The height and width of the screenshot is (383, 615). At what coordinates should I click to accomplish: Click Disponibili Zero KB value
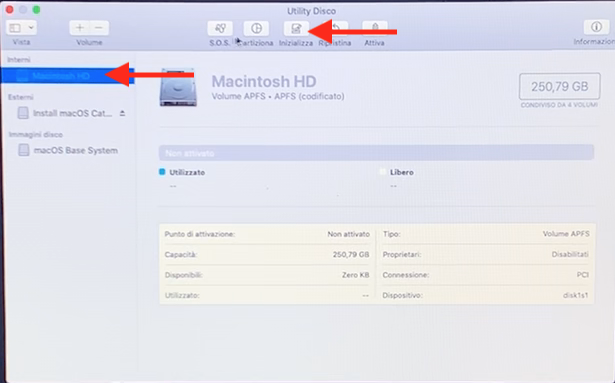tap(355, 275)
